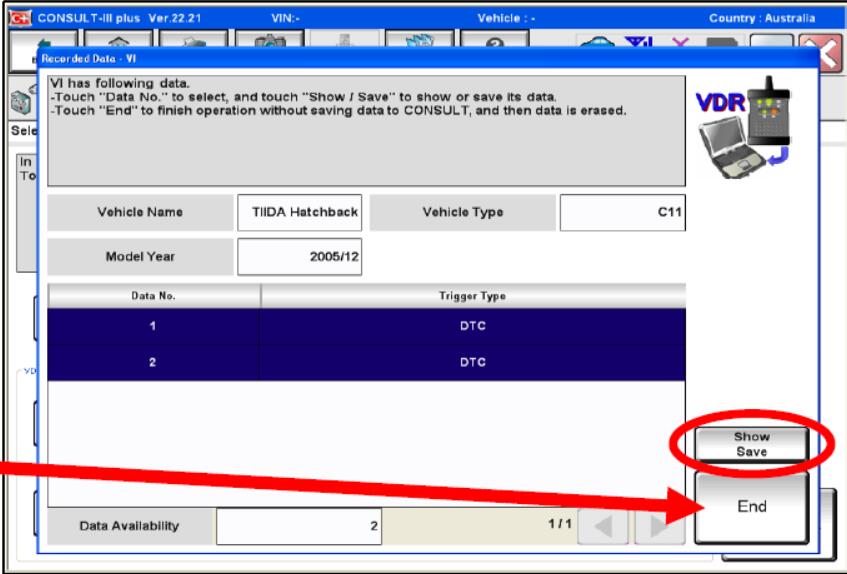The image size is (847, 574).
Task: Click the Home toolbar icon in the main window
Action: pyautogui.click(x=119, y=39)
